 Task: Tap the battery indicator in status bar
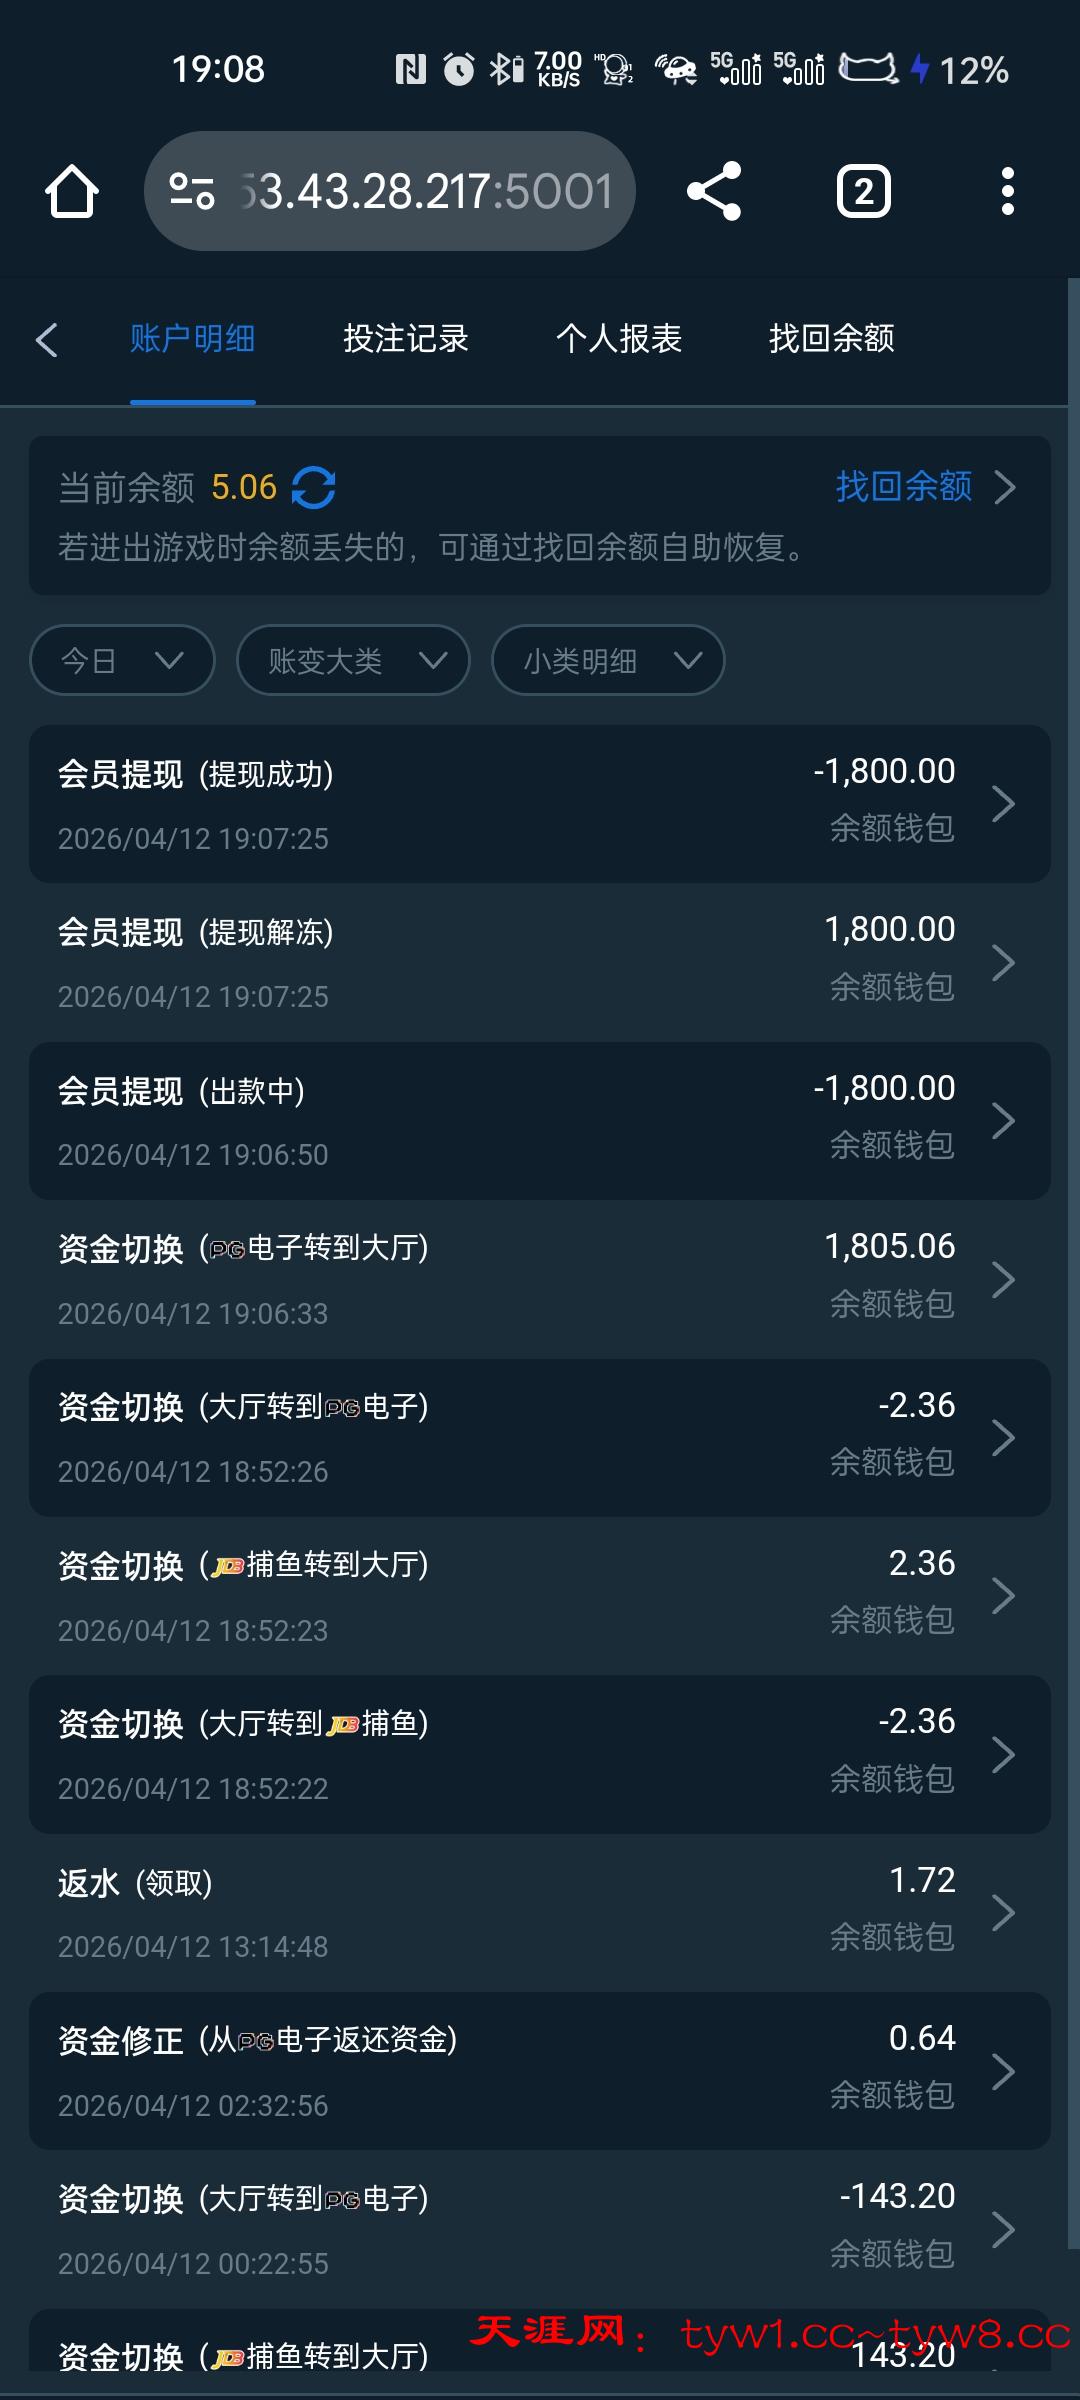coord(868,69)
